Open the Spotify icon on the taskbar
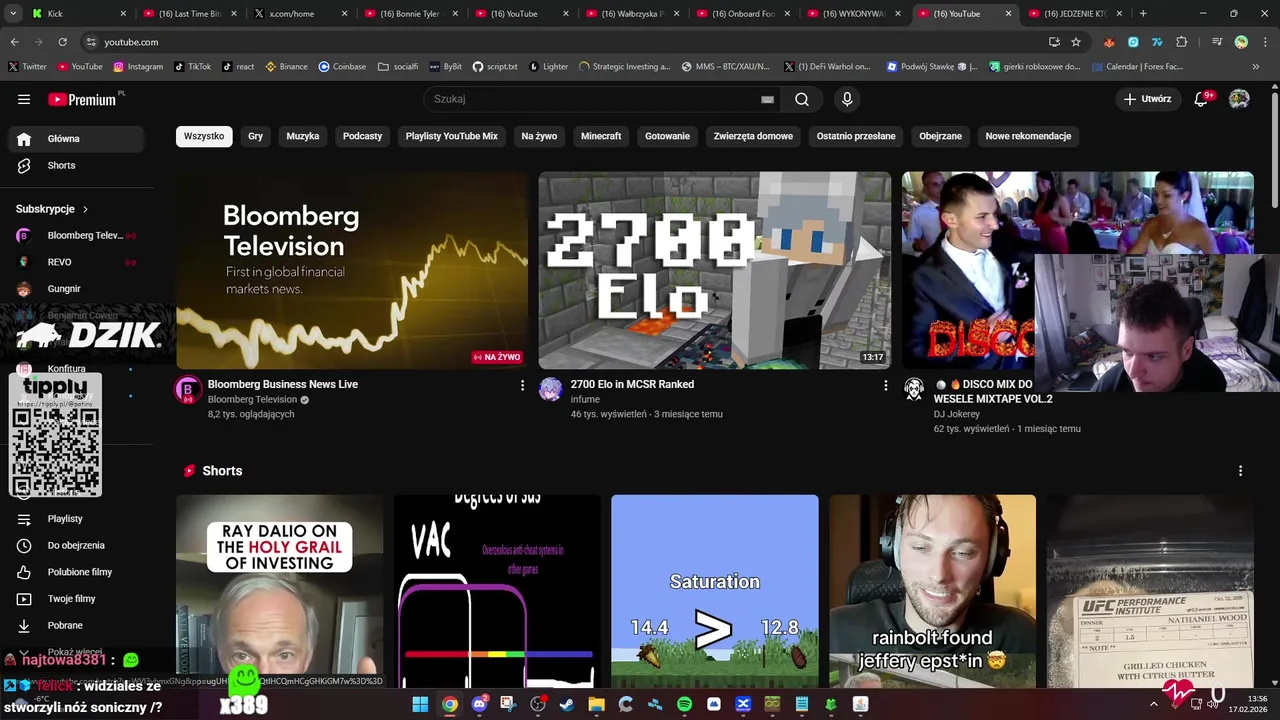This screenshot has width=1280, height=720. tap(684, 704)
